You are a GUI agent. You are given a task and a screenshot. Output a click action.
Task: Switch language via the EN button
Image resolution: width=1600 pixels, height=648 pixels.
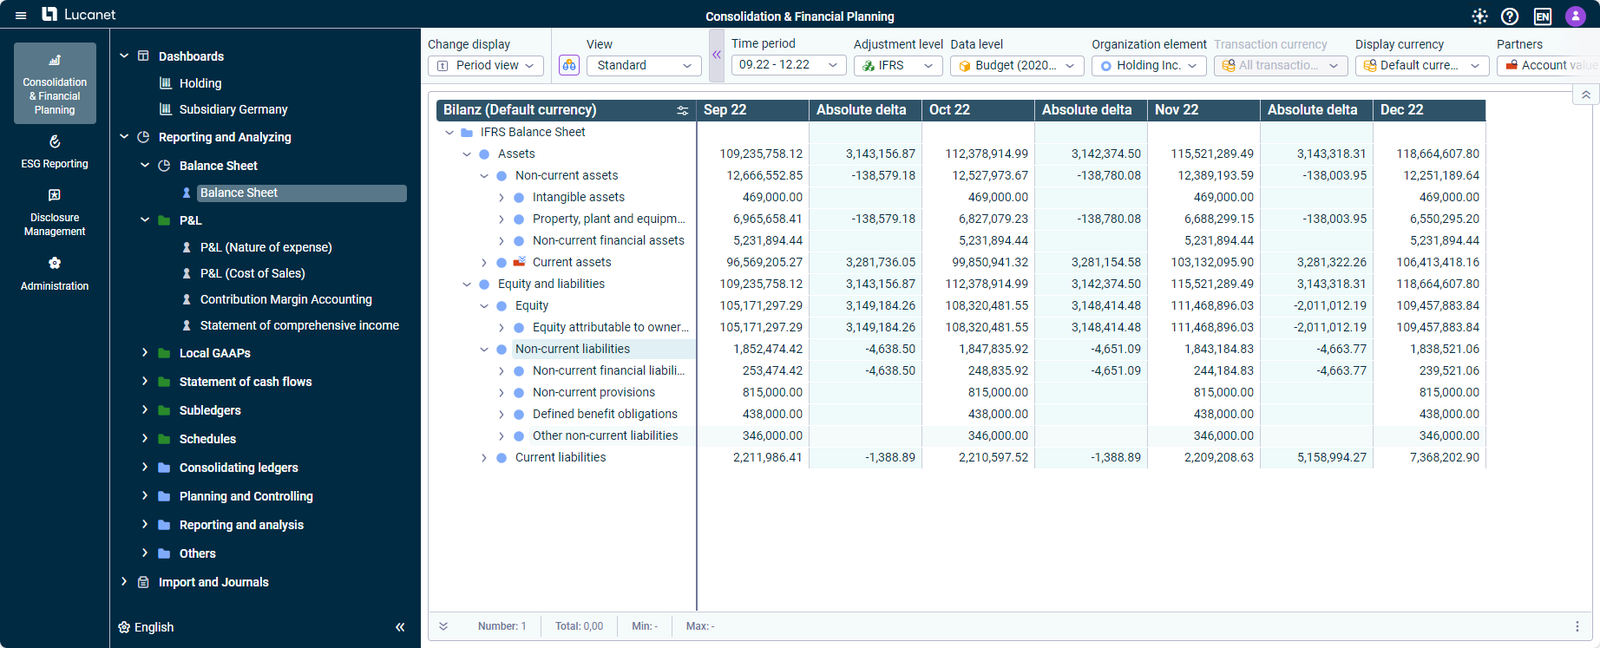point(1542,16)
